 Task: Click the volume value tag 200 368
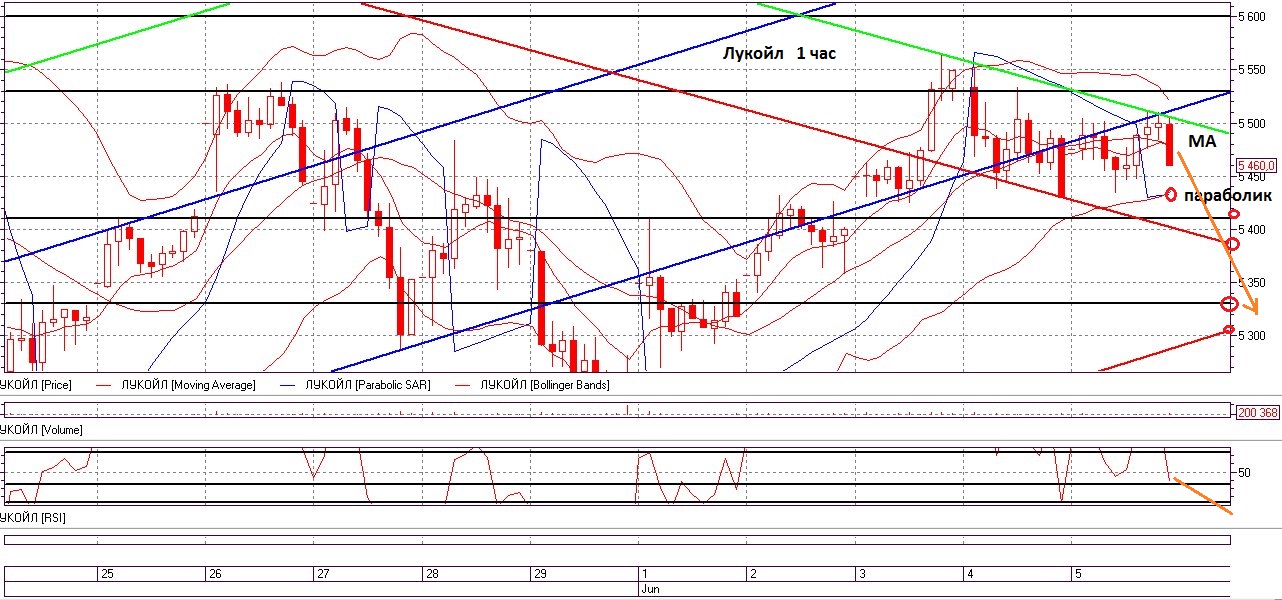click(1257, 412)
